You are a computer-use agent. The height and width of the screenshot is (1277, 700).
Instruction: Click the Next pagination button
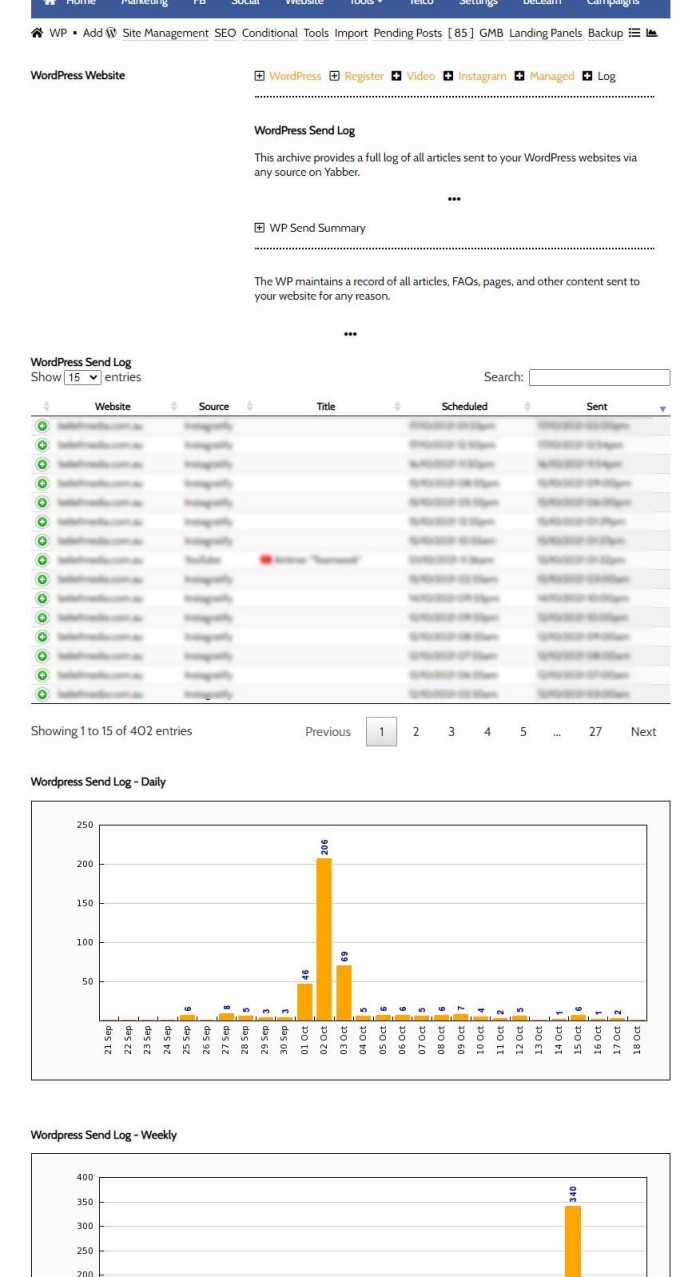643,732
